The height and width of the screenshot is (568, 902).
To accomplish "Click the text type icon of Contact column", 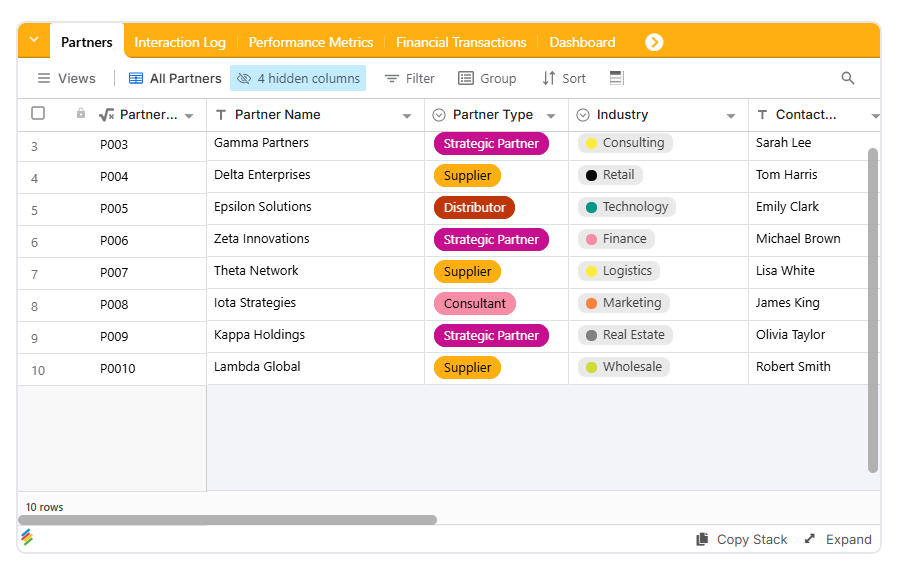I will coord(762,115).
